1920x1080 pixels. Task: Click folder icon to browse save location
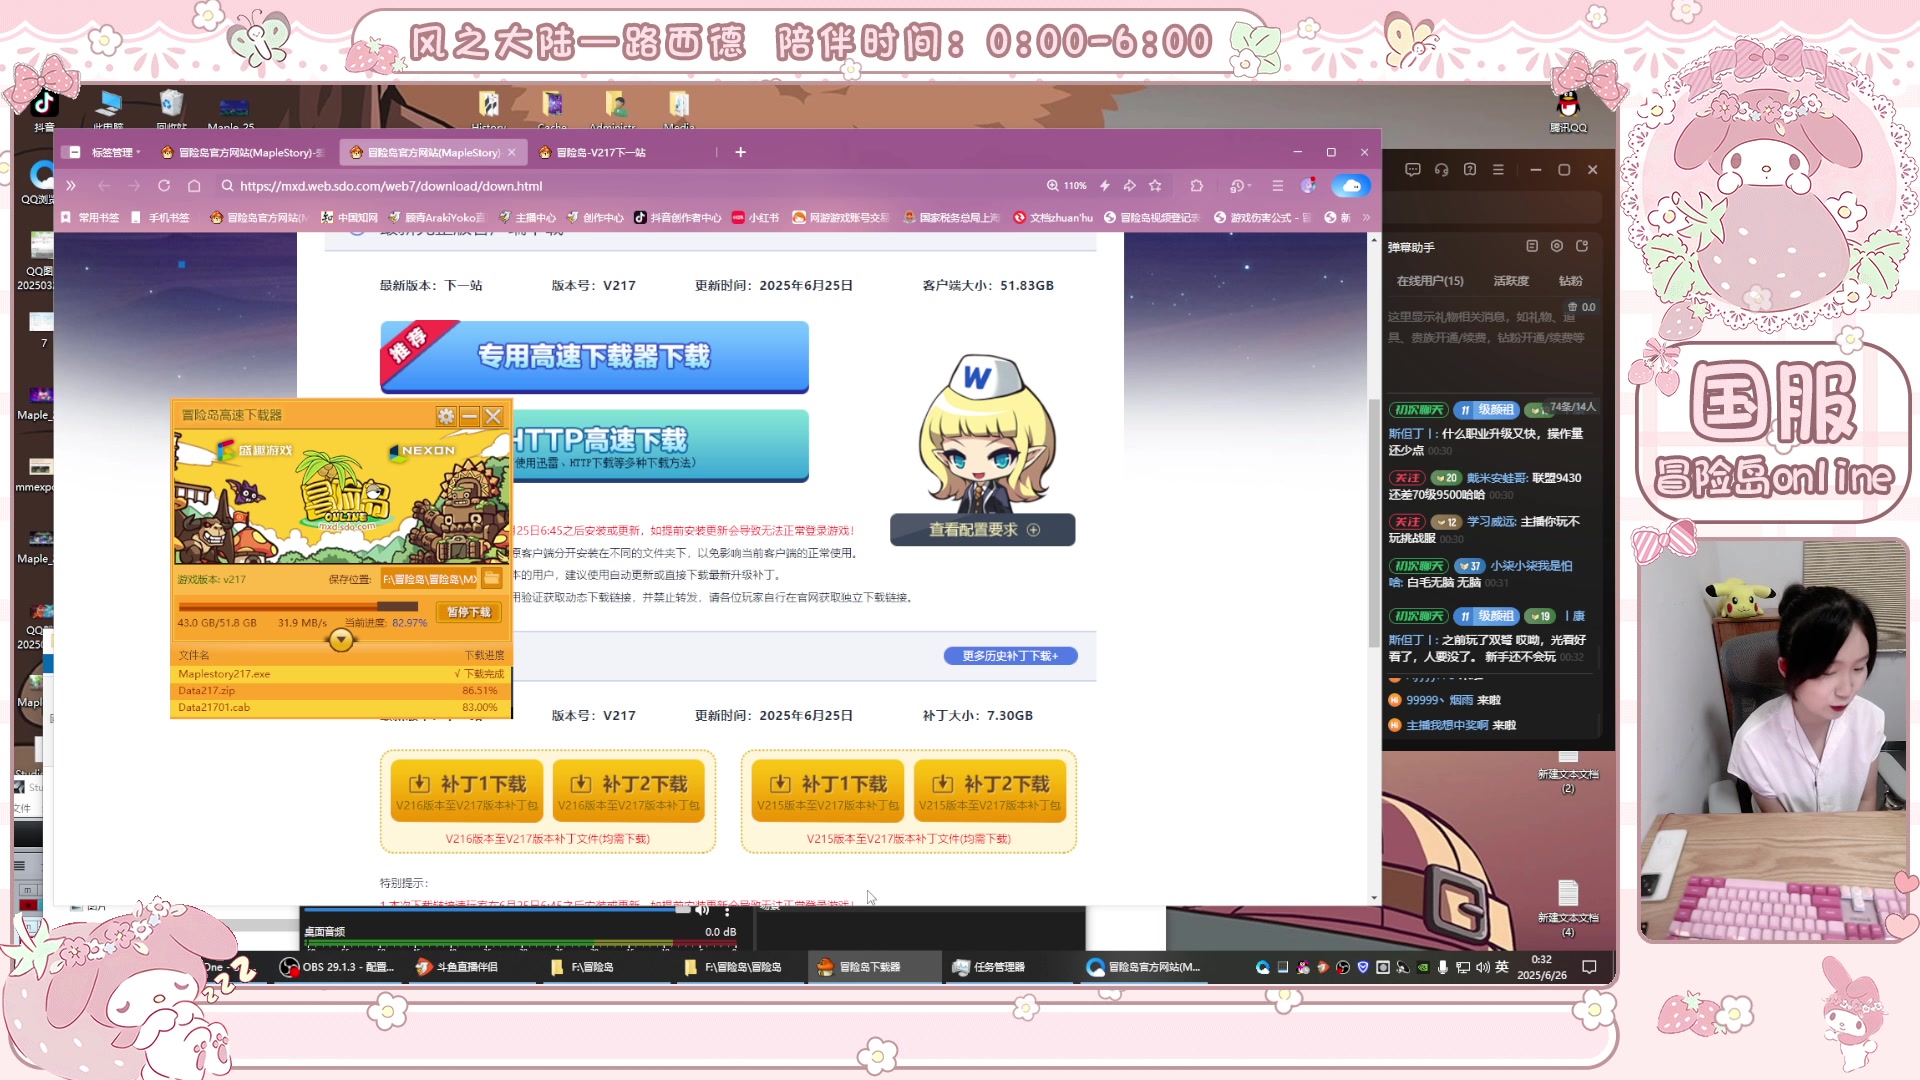coord(491,578)
